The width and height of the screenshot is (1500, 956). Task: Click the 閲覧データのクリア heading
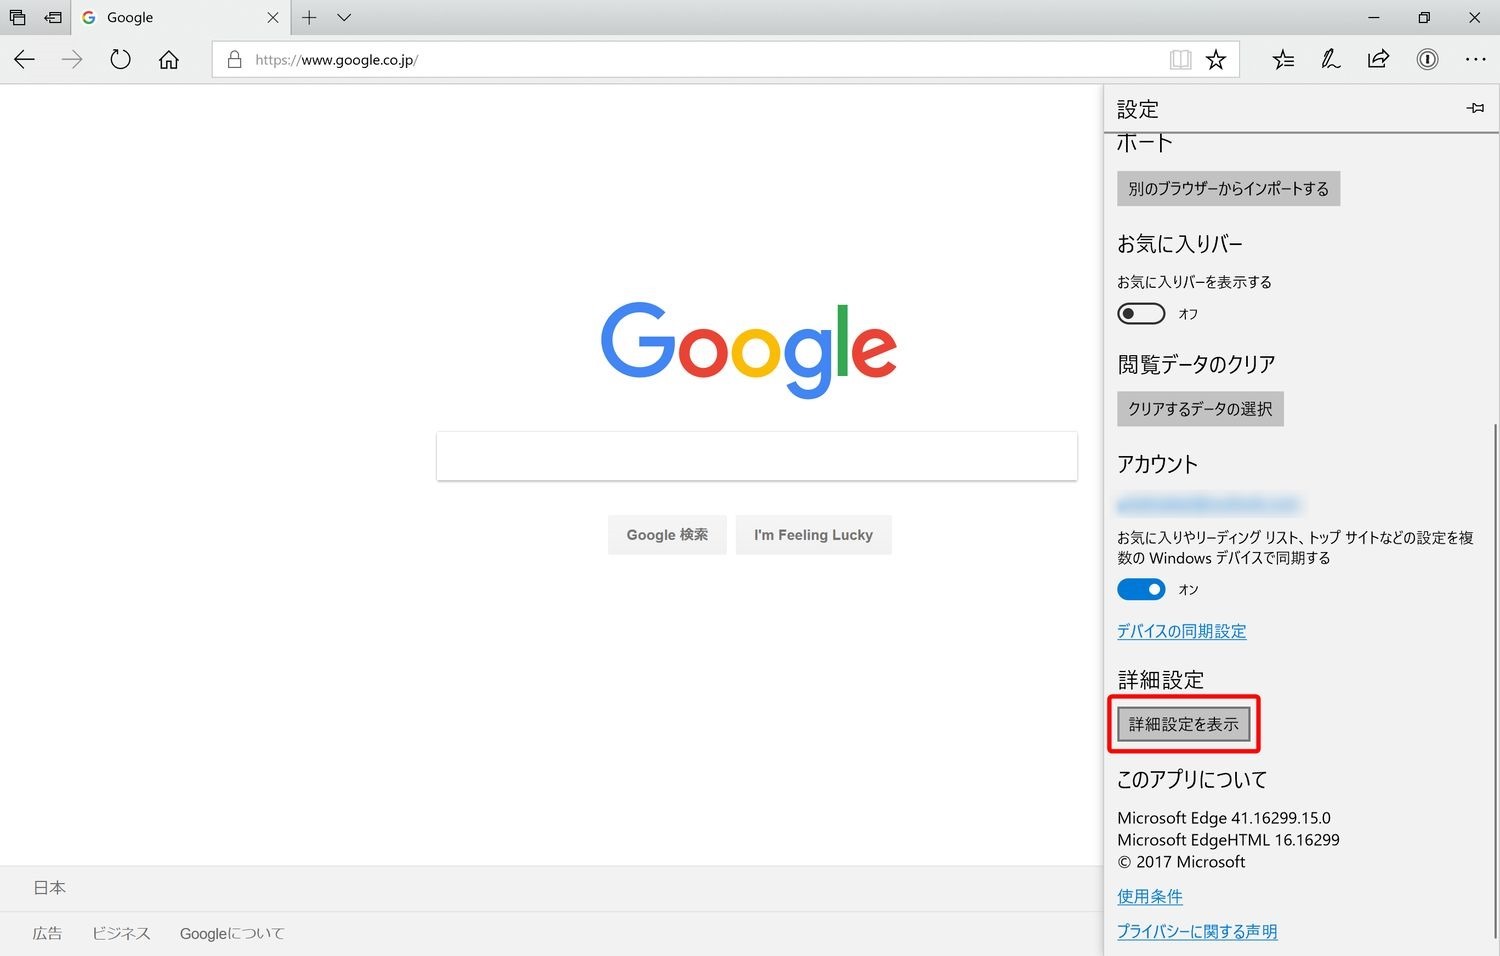point(1196,364)
